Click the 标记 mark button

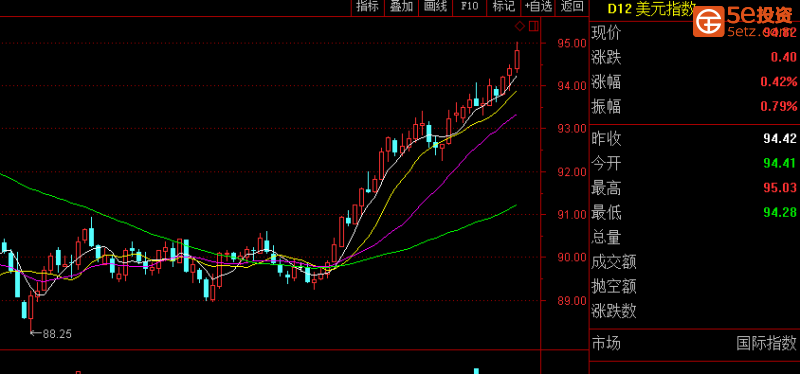pyautogui.click(x=504, y=7)
